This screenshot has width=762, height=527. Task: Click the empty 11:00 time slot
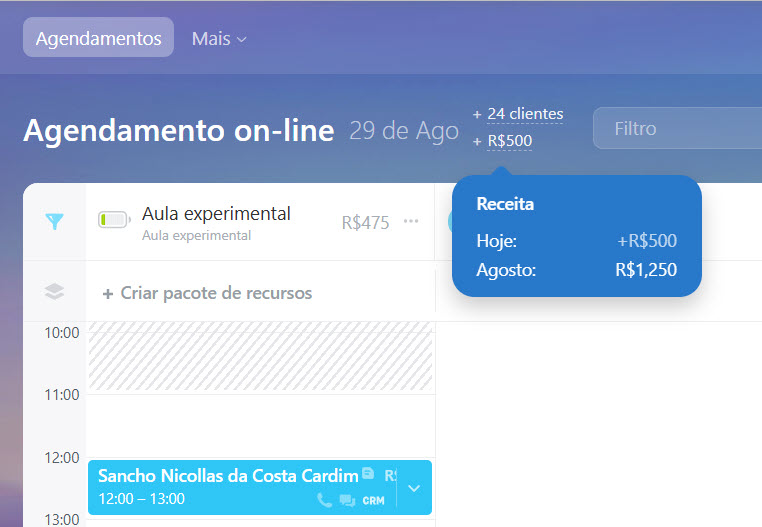click(x=260, y=425)
